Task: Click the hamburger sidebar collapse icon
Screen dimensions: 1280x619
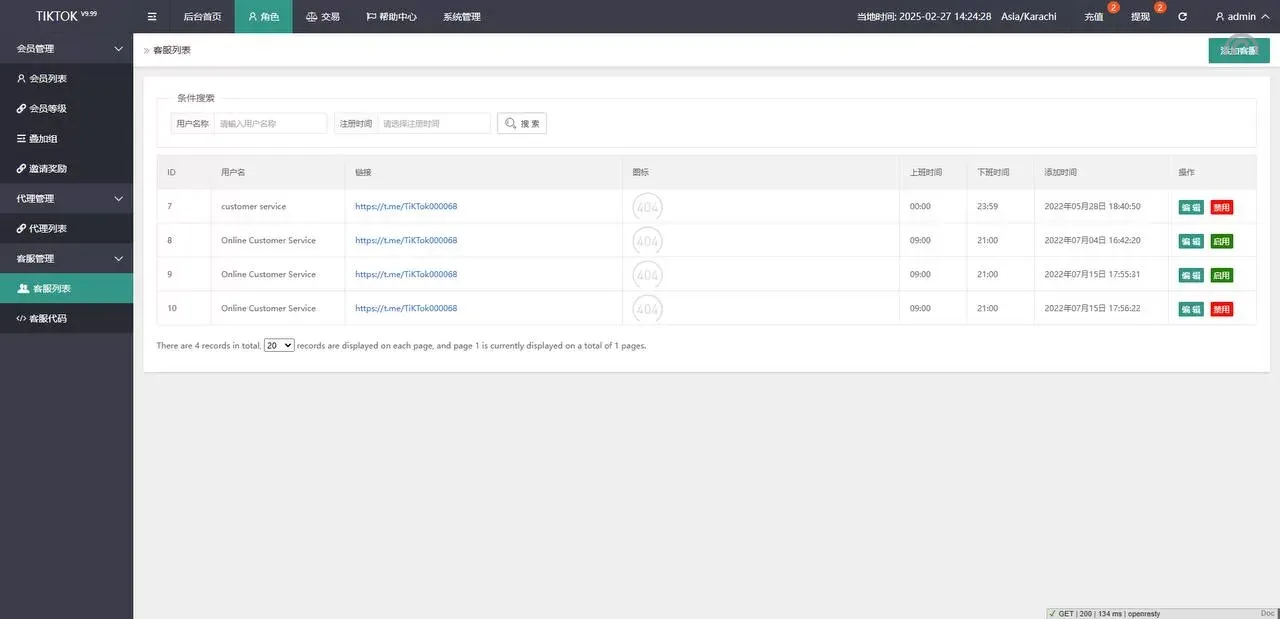Action: pos(152,17)
